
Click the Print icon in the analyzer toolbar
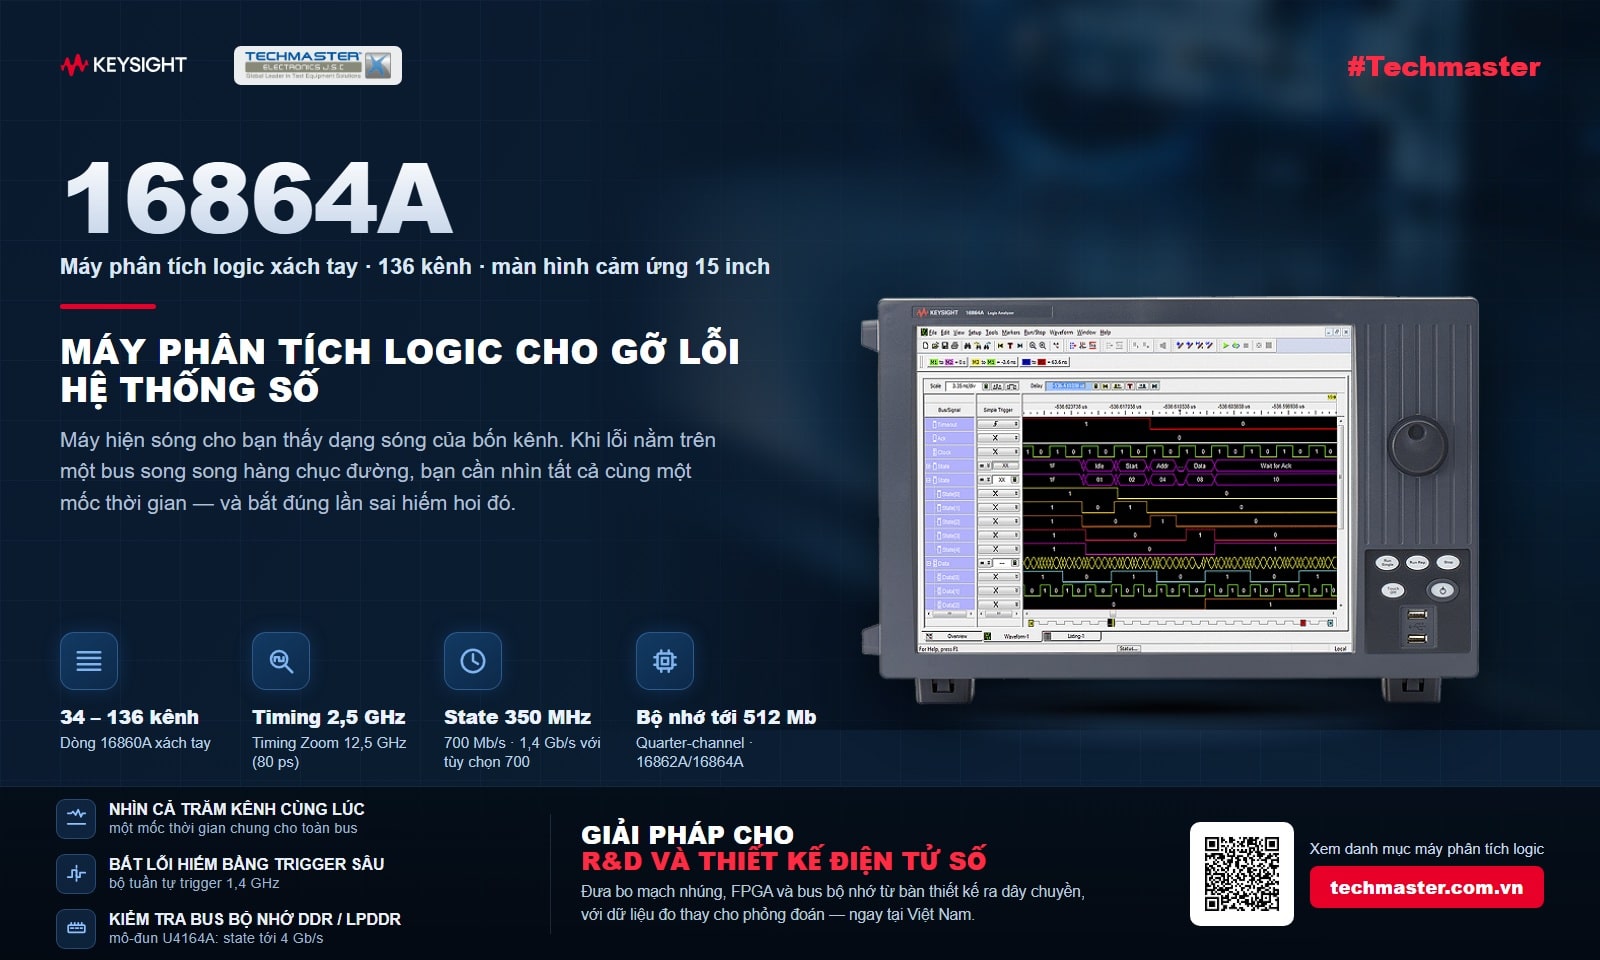pyautogui.click(x=955, y=346)
